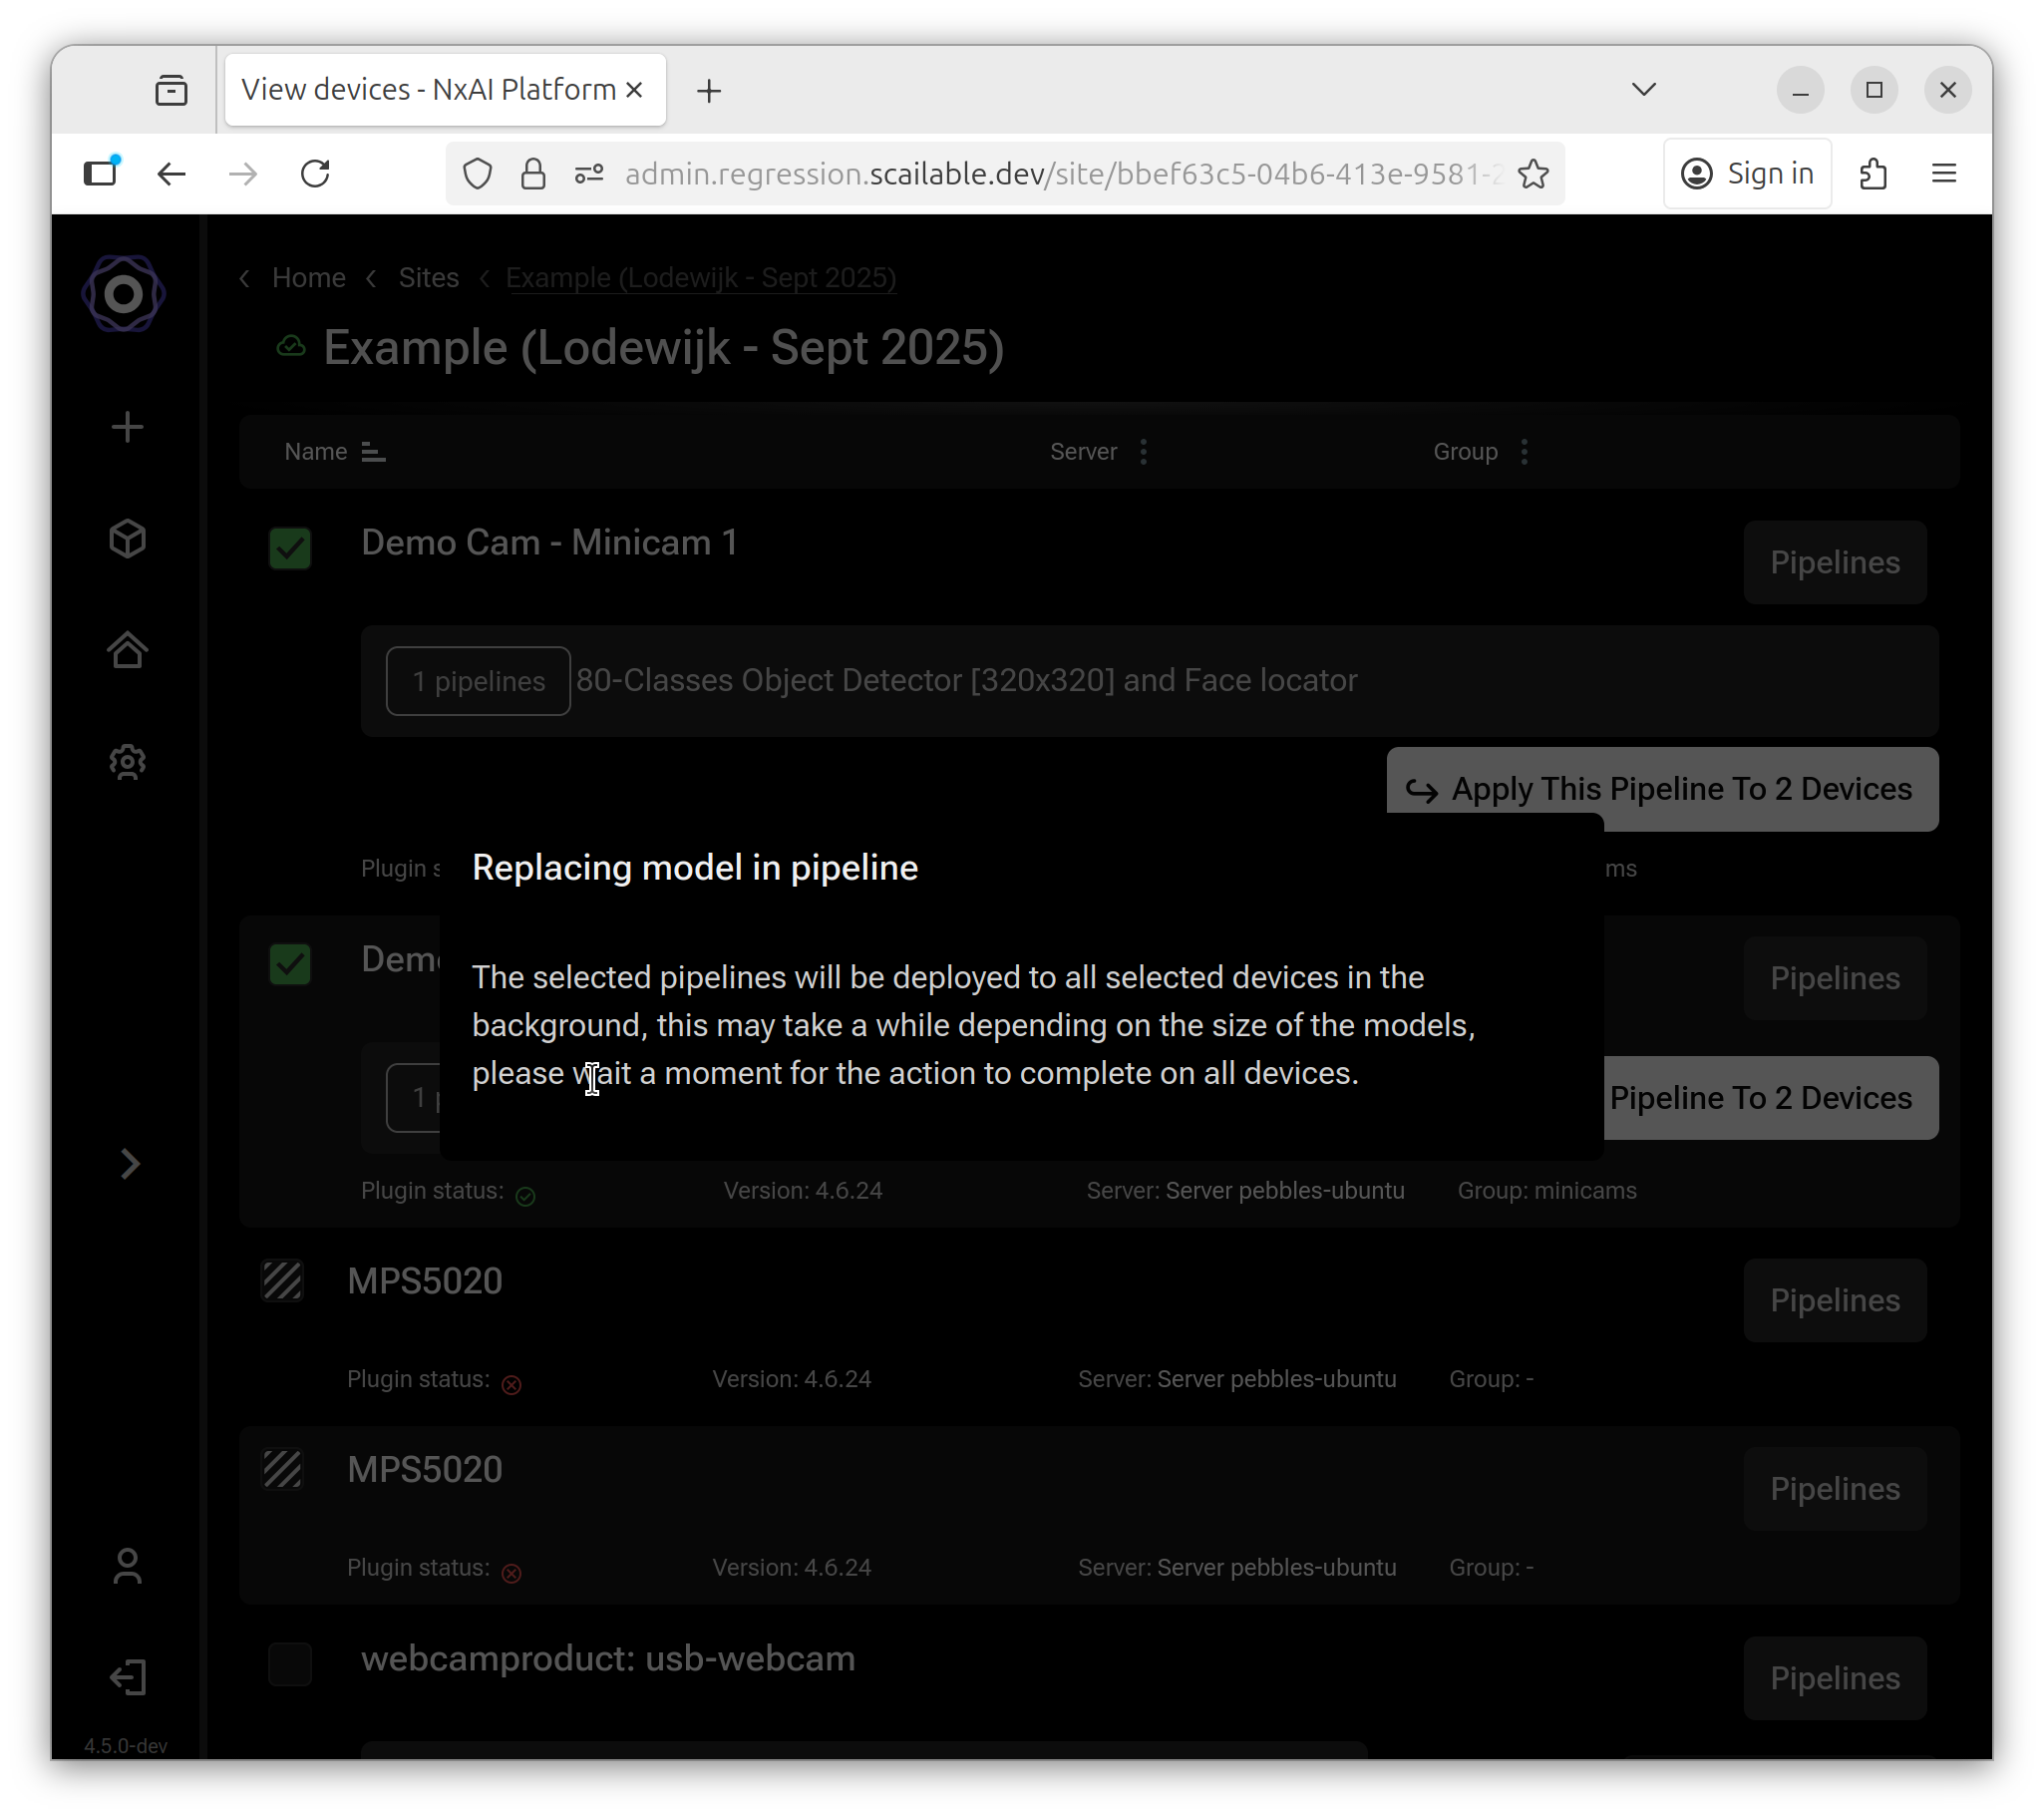
Task: Click the plus icon in left sidebar
Action: click(x=127, y=428)
